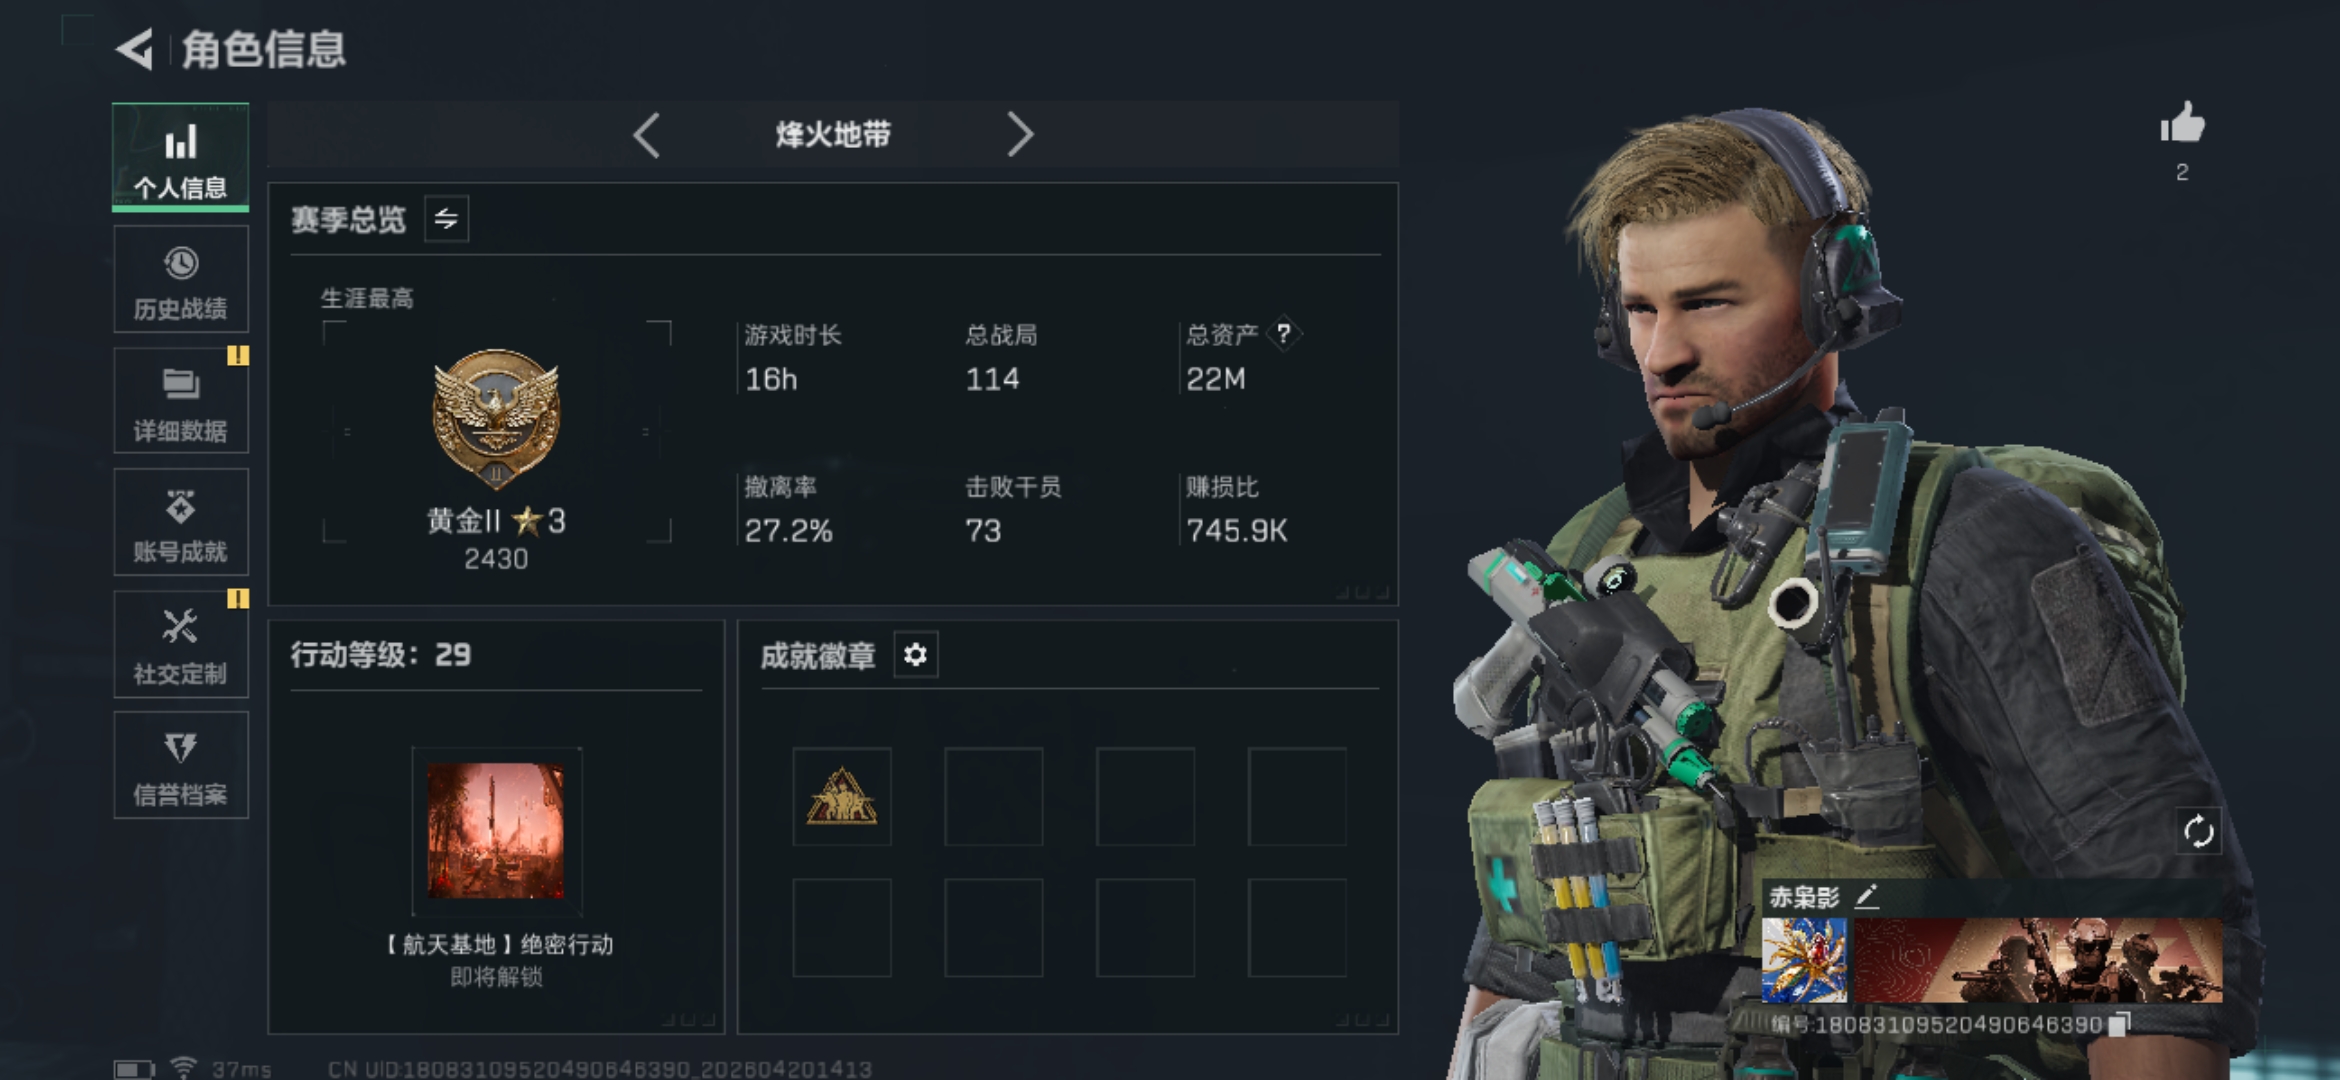
Task: Rotate the character with the refresh icon
Action: [2198, 831]
